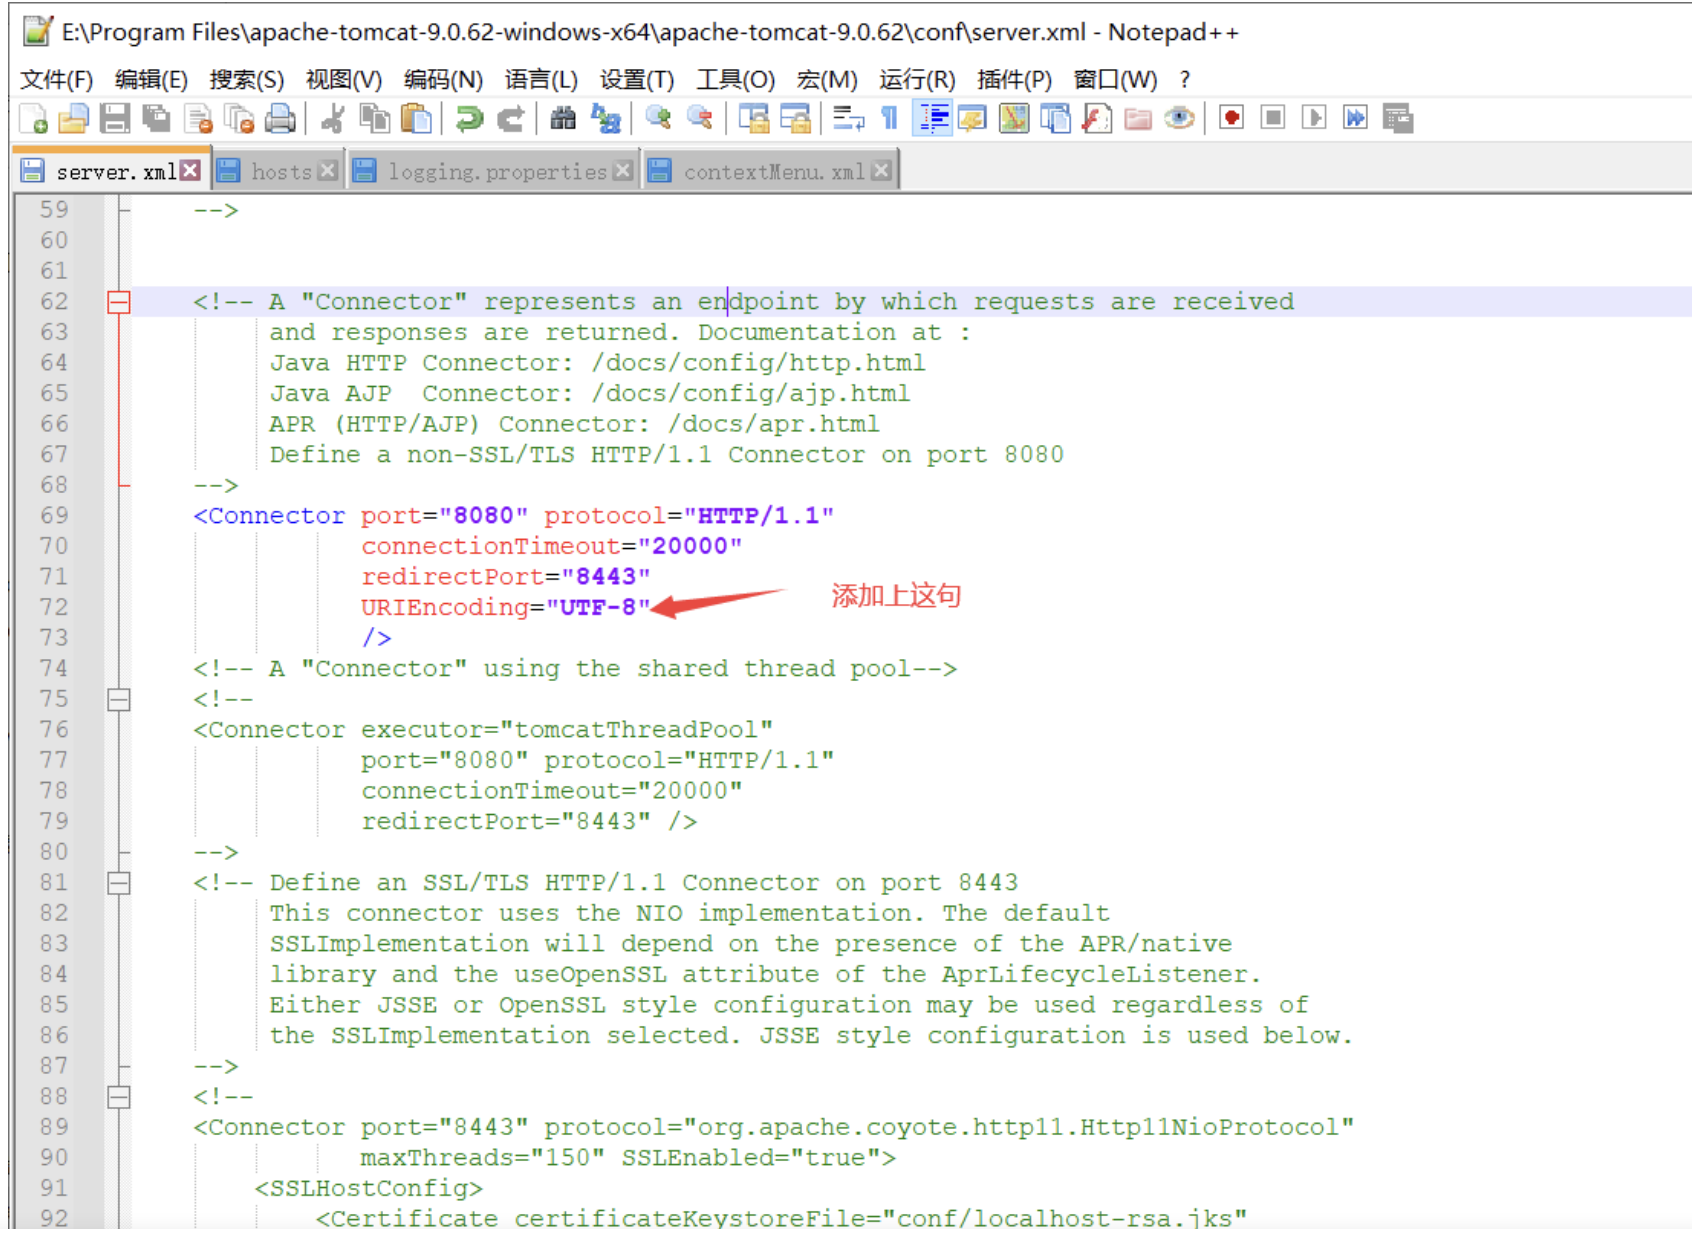The image size is (1692, 1249).
Task: Click the Cut scissors icon
Action: click(333, 119)
